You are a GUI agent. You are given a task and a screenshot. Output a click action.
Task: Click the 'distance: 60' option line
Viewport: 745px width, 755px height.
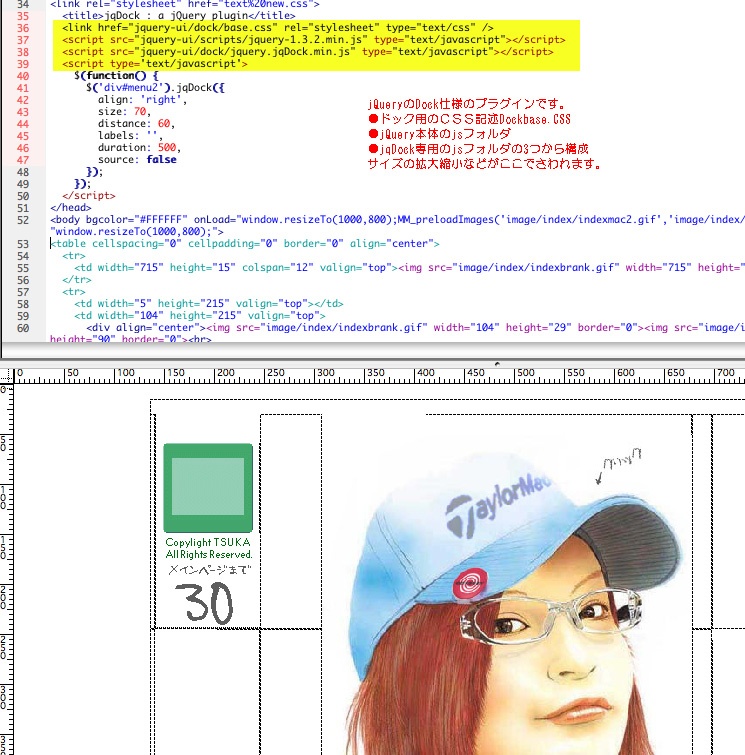[x=136, y=124]
